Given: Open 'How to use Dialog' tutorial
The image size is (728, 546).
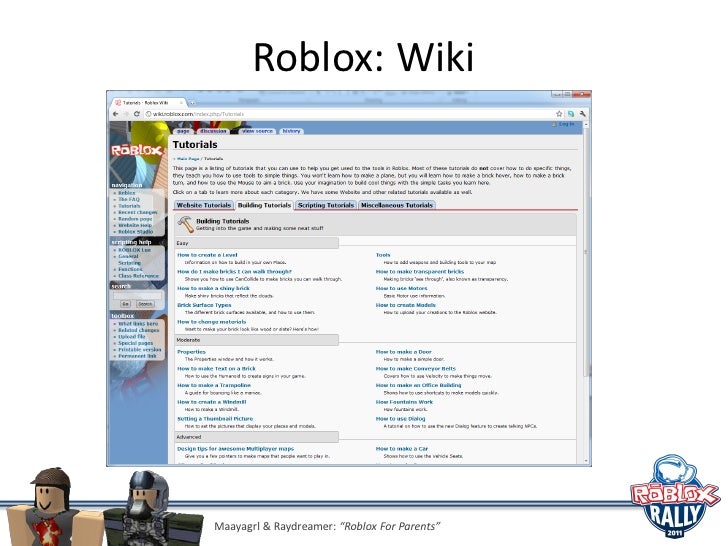Looking at the screenshot, I should click(x=401, y=419).
